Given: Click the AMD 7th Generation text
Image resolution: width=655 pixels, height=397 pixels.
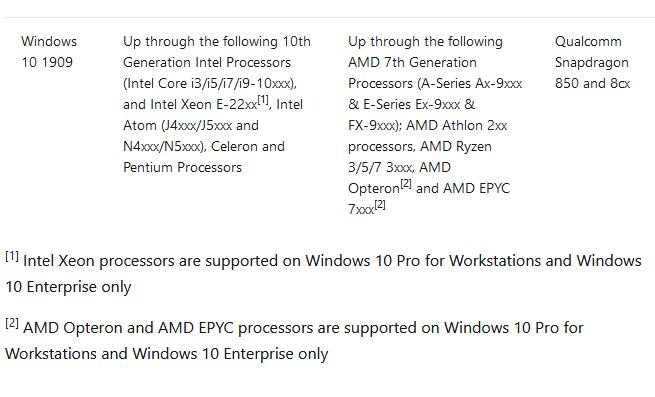Looking at the screenshot, I should (x=412, y=63).
